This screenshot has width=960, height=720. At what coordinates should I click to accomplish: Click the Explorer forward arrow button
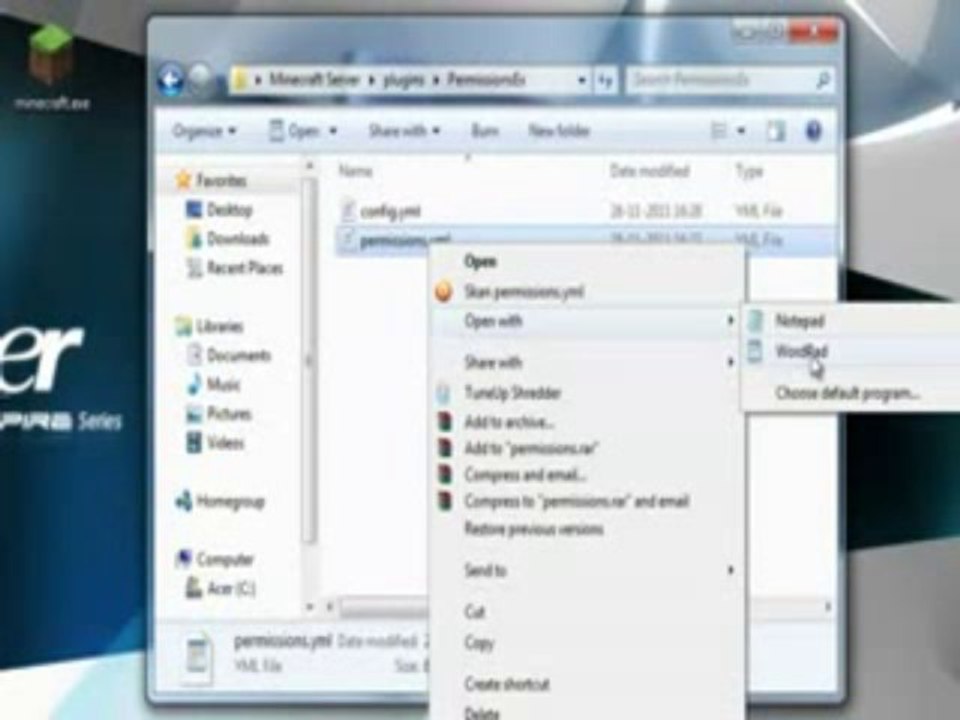(200, 80)
